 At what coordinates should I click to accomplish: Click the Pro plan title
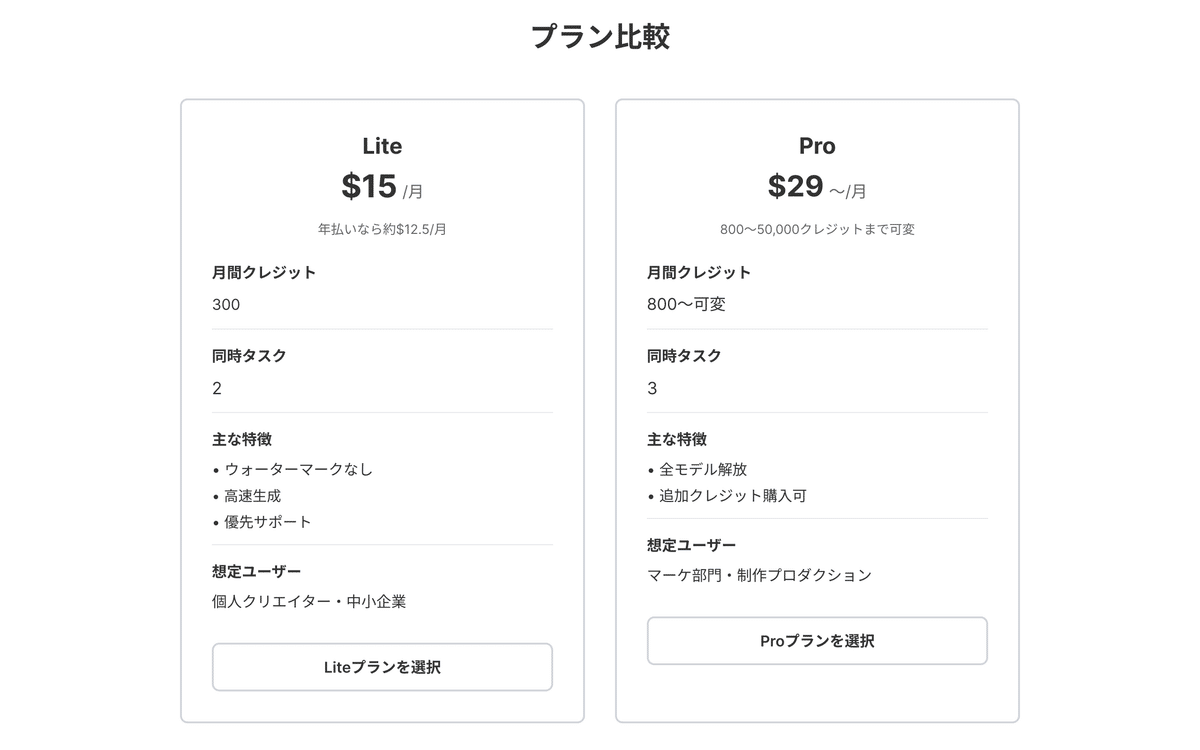coord(817,146)
